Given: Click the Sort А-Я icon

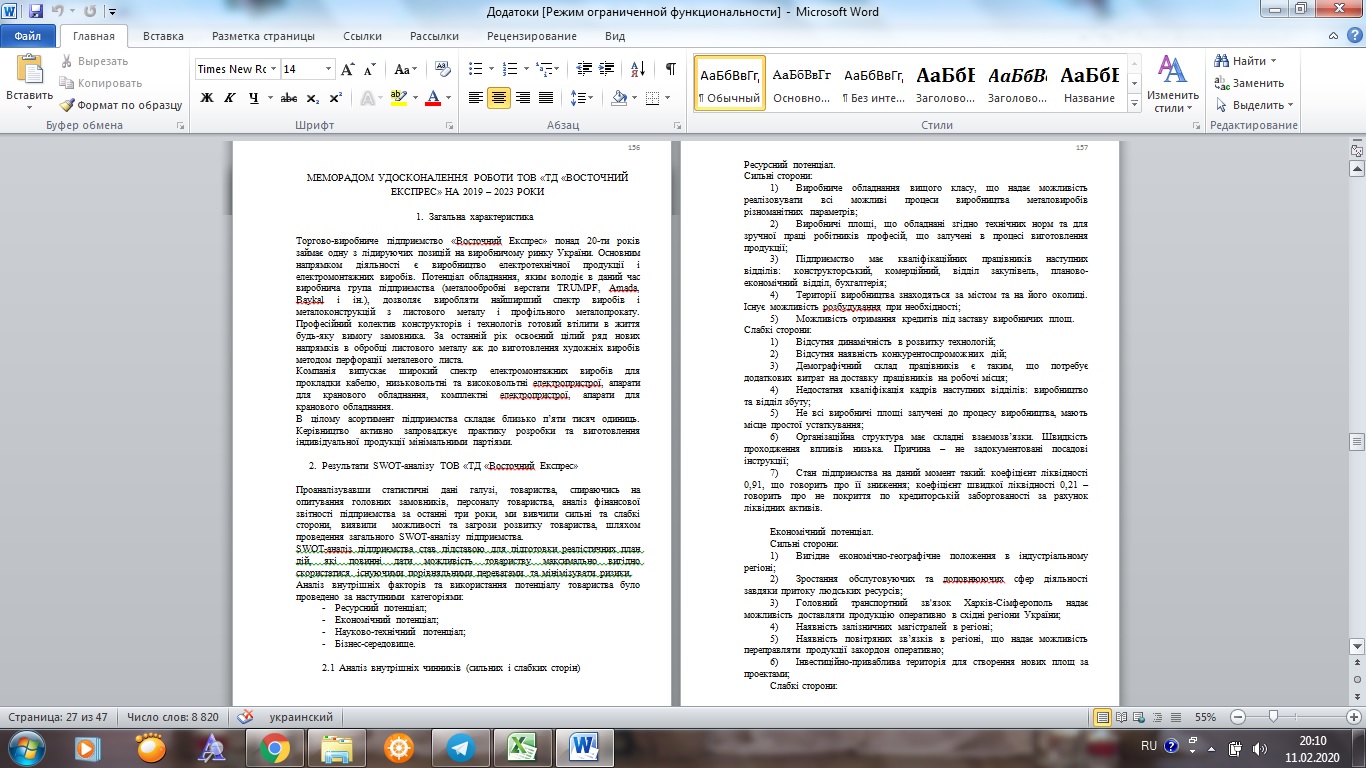Looking at the screenshot, I should [x=636, y=69].
